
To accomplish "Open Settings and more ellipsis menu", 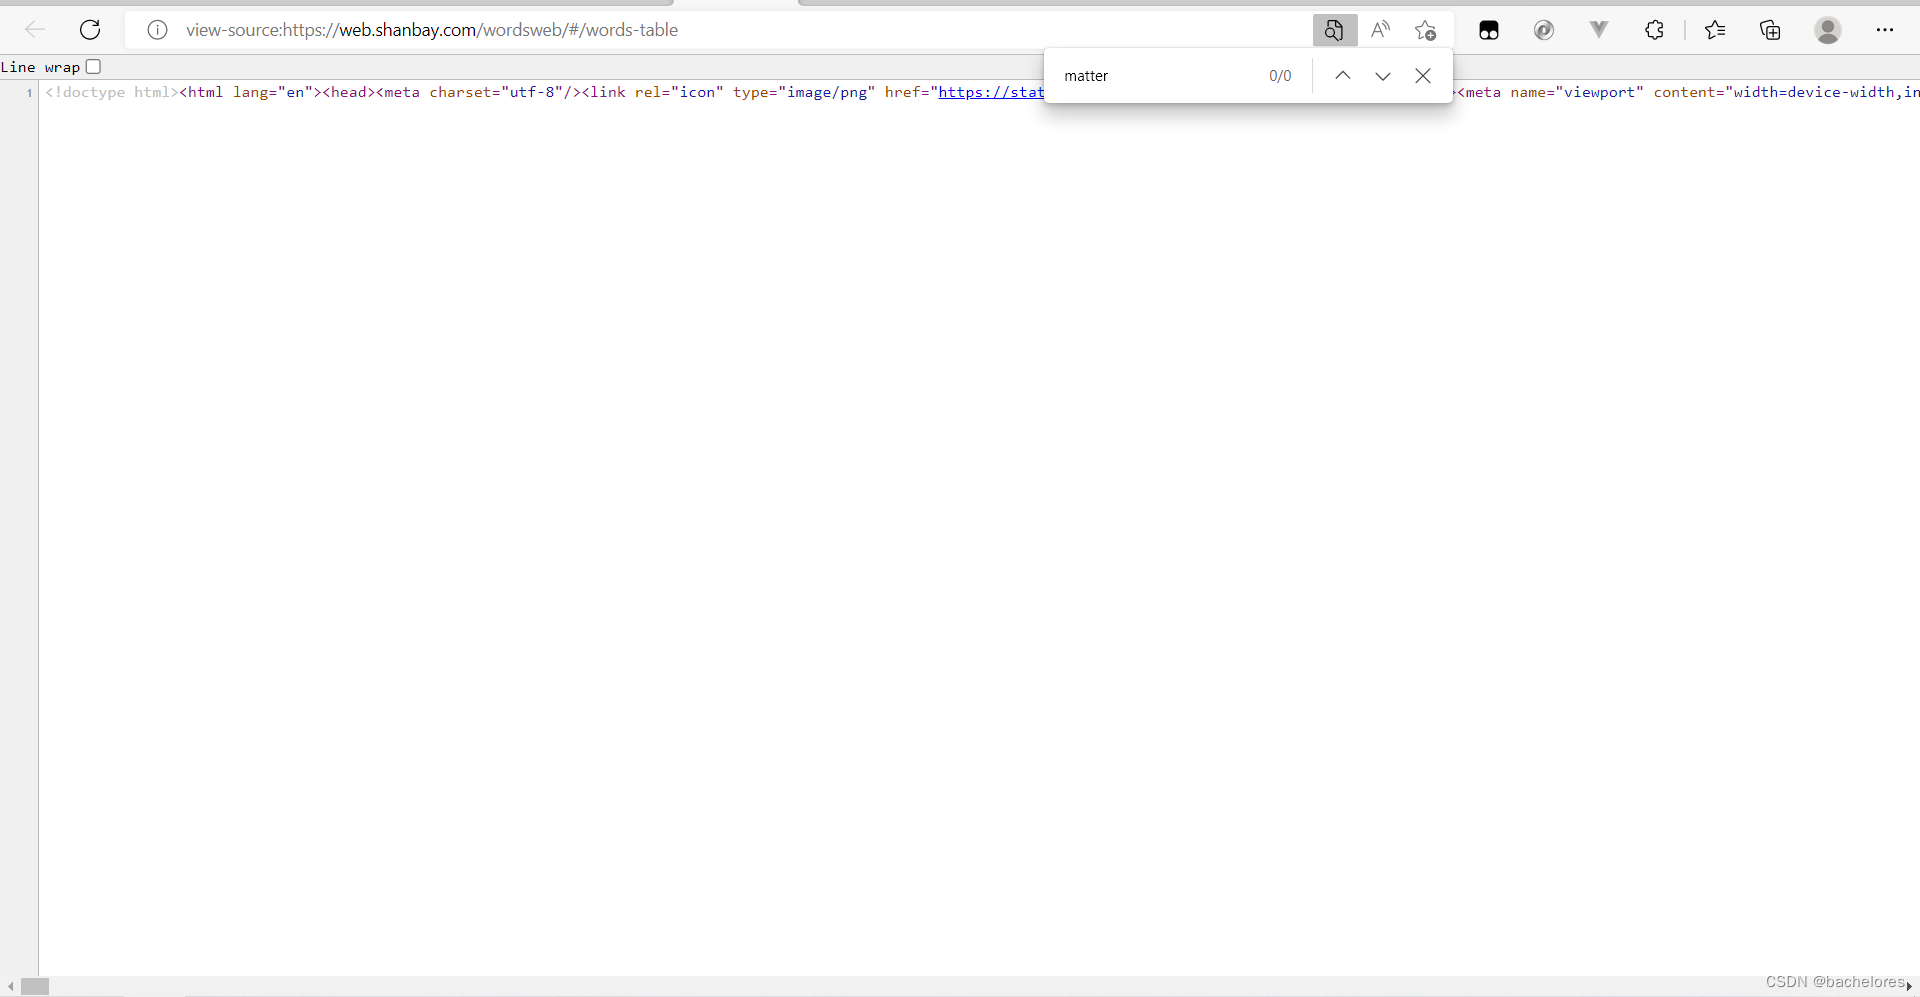I will point(1885,30).
